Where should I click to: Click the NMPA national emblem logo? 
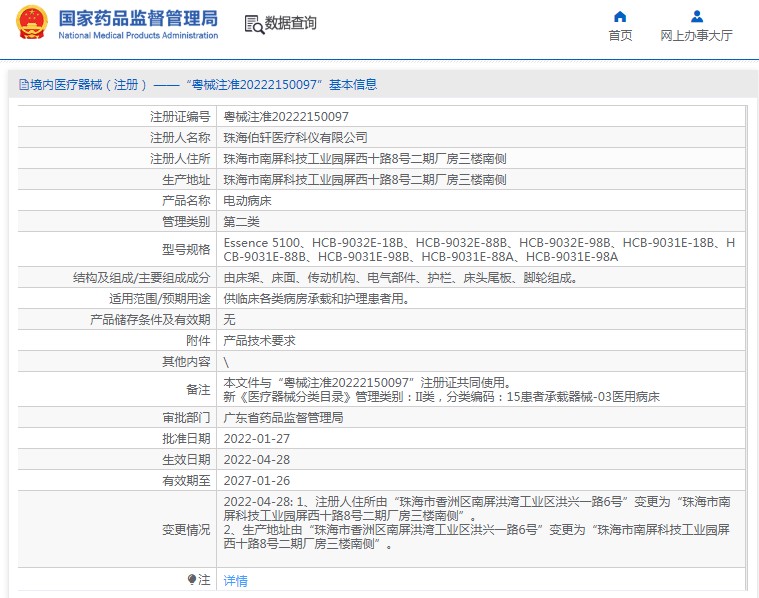(32, 22)
